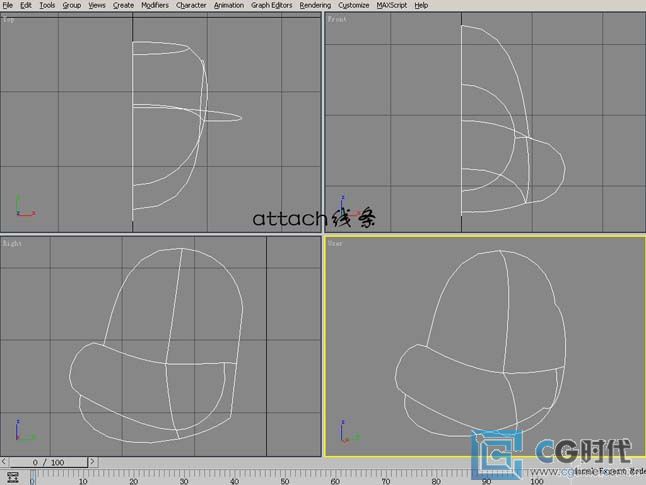
Task: Open the Create menu
Action: point(123,5)
